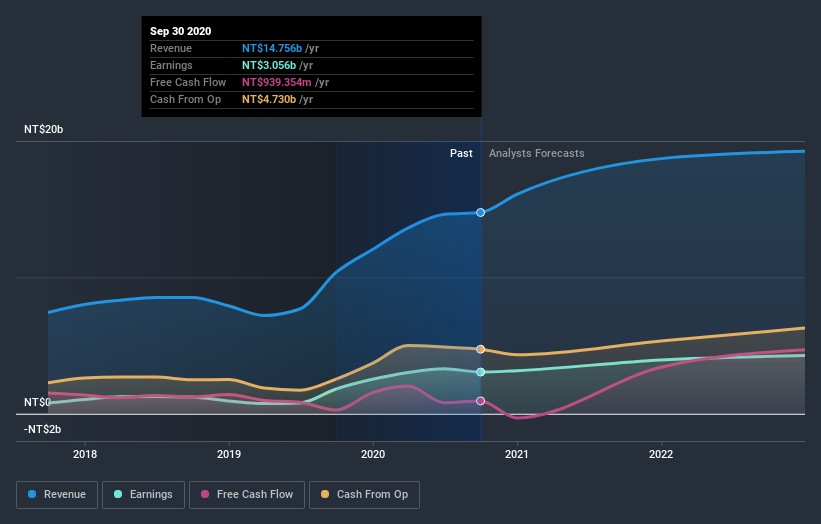The image size is (821, 524).
Task: Toggle the Revenue legend button
Action: pyautogui.click(x=57, y=495)
